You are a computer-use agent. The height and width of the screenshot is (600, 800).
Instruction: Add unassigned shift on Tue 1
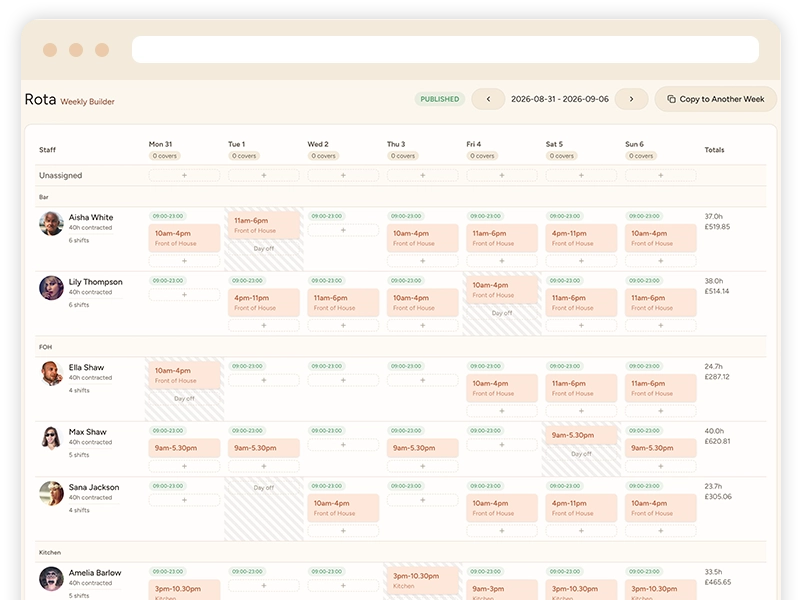(x=264, y=176)
